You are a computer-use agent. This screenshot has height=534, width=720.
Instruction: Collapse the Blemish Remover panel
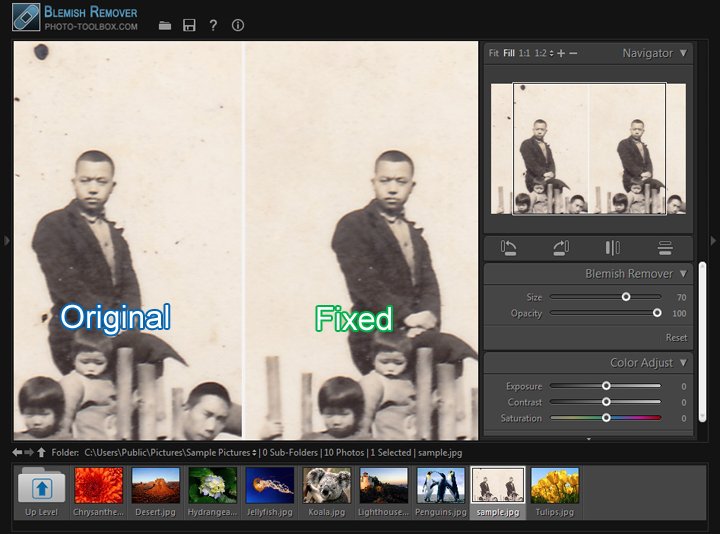[x=683, y=273]
